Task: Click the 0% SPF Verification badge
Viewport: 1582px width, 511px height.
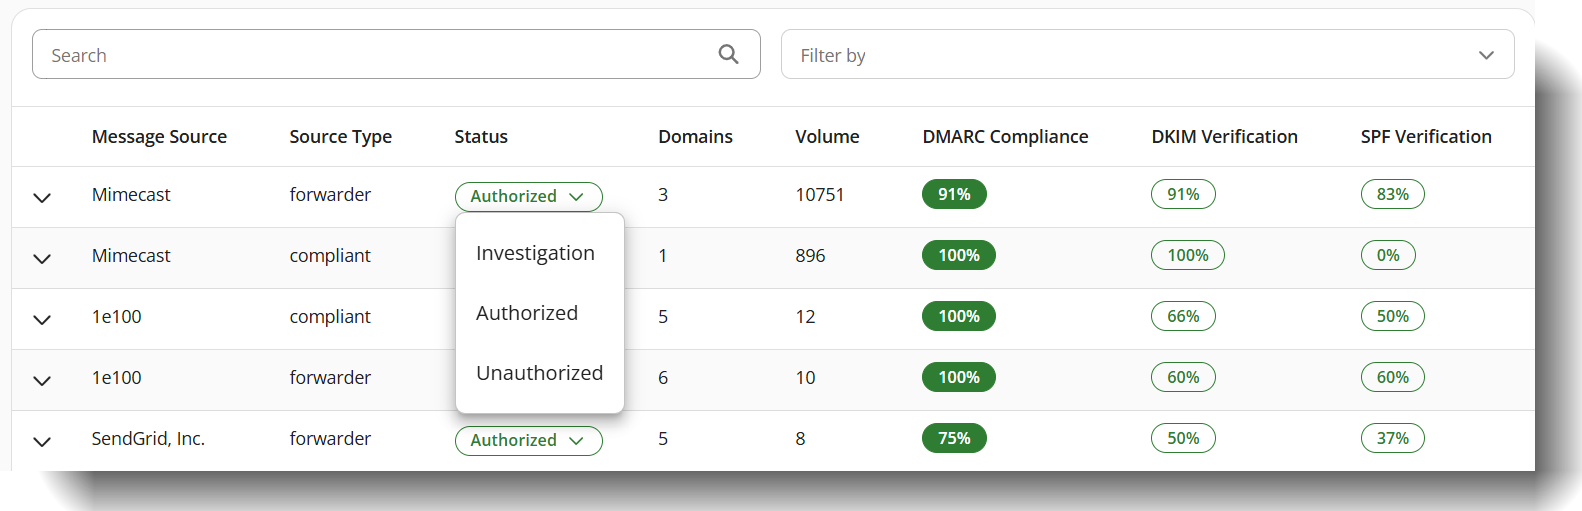Action: pos(1387,255)
